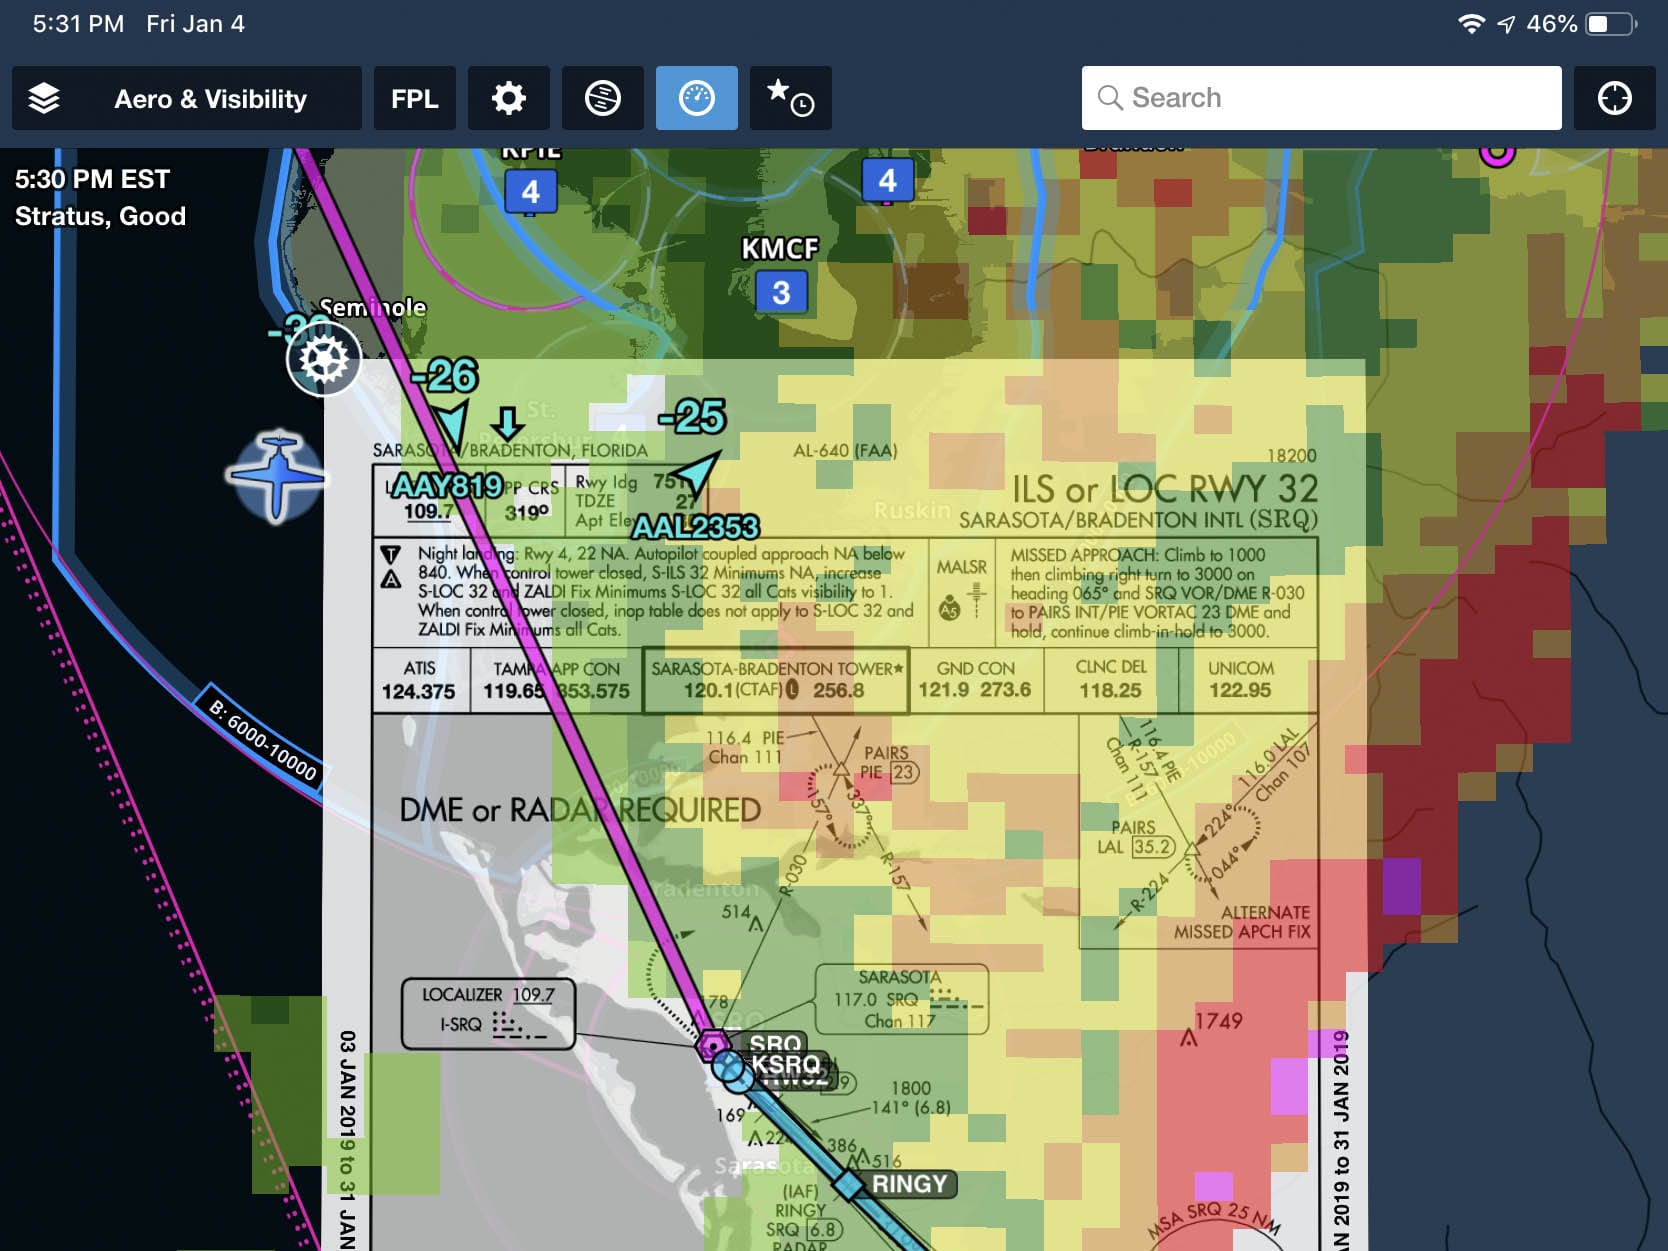Tap KMCF visibility marker showing 3
This screenshot has height=1251, width=1668.
click(781, 293)
